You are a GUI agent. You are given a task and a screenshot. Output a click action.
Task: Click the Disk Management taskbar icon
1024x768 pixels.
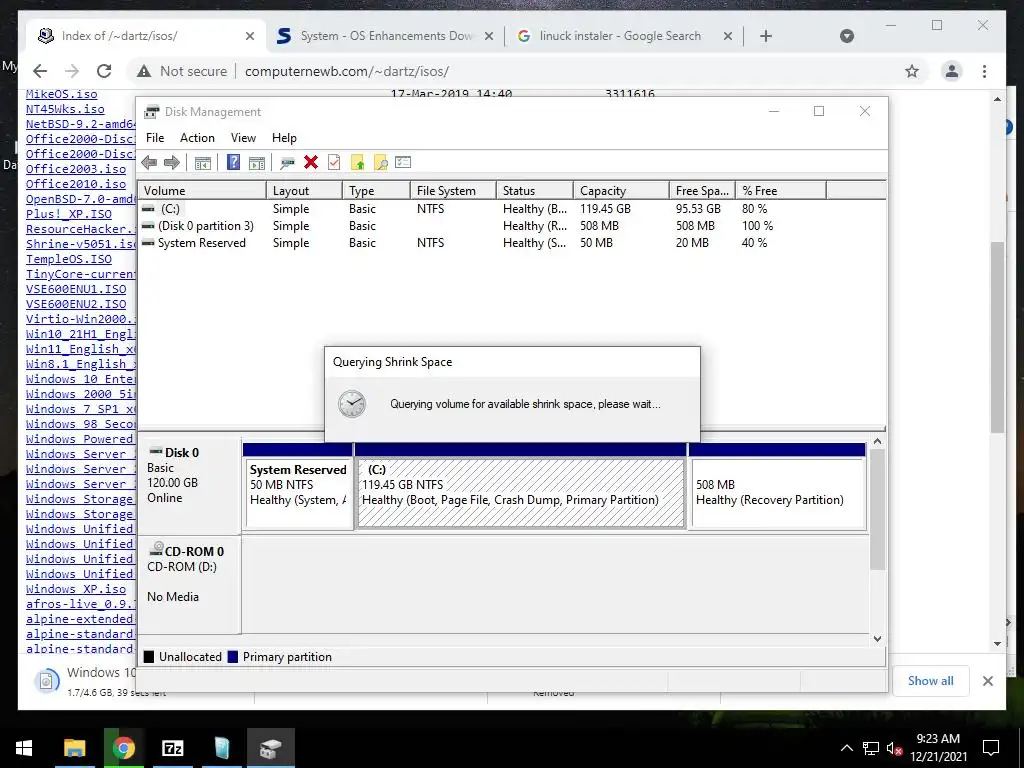click(x=270, y=748)
